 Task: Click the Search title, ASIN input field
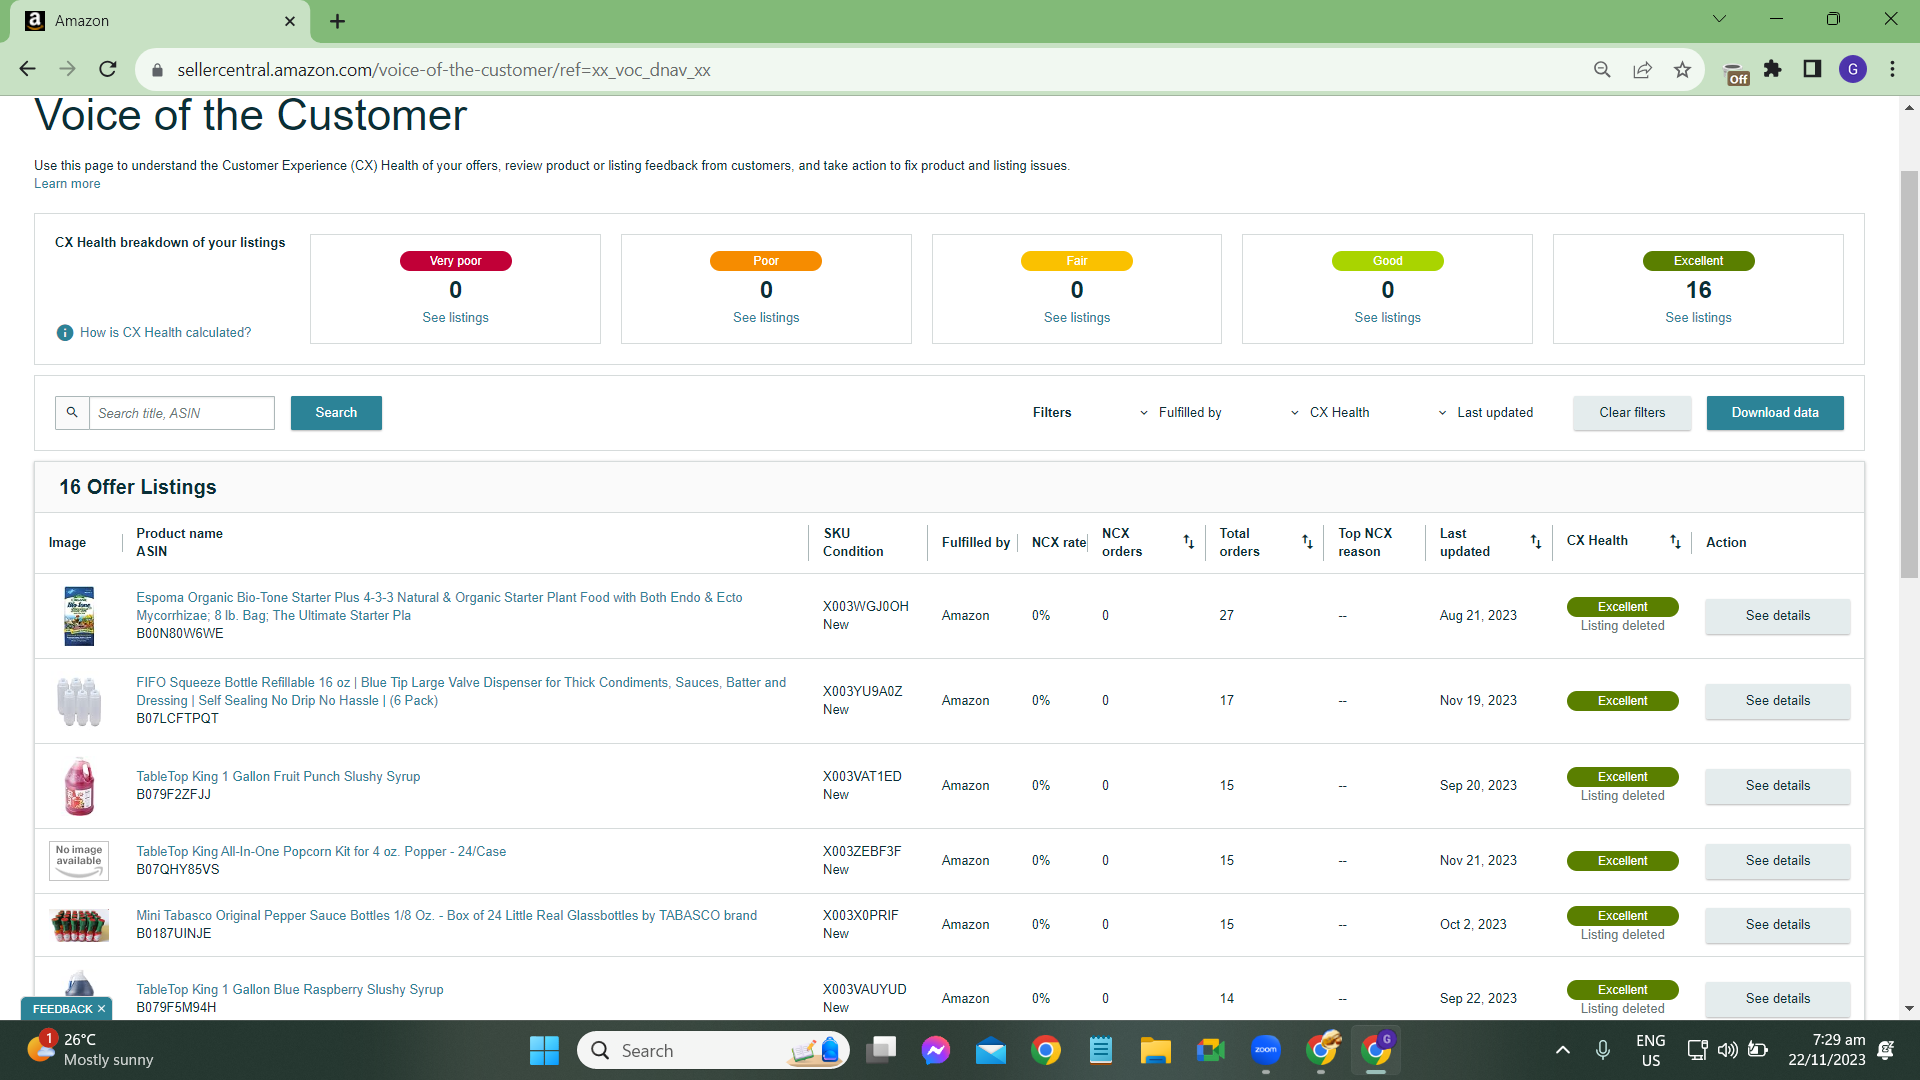(x=181, y=413)
